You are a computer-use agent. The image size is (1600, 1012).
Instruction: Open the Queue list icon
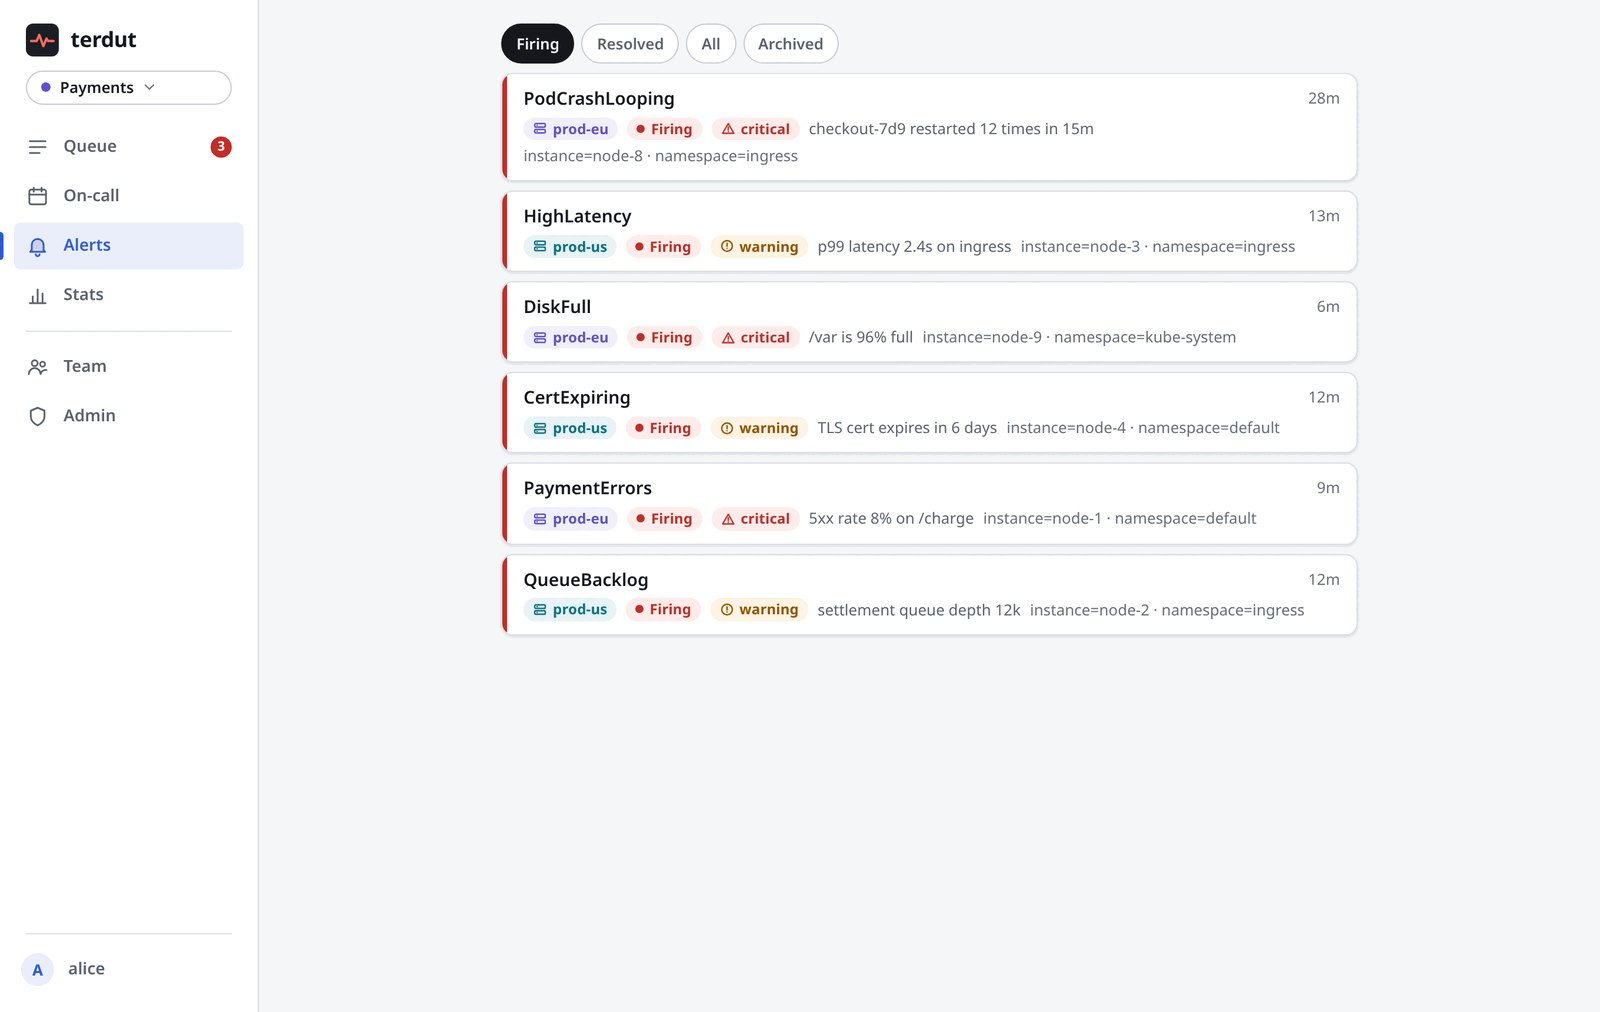click(38, 147)
